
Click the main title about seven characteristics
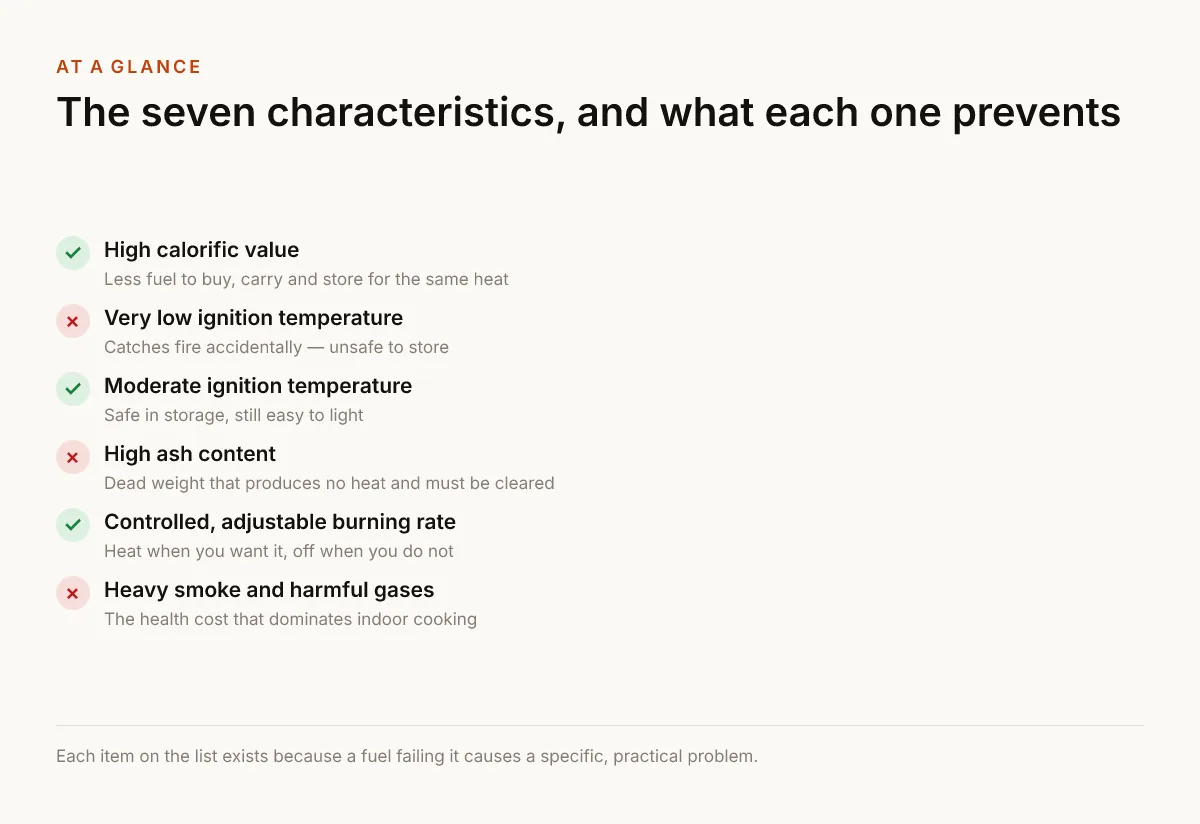tap(588, 112)
